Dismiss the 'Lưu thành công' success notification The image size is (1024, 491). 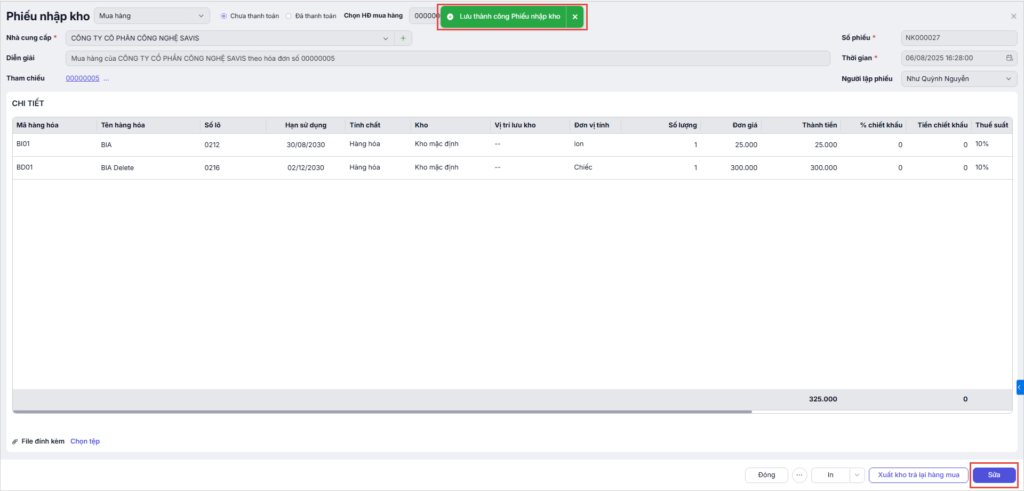pyautogui.click(x=575, y=17)
